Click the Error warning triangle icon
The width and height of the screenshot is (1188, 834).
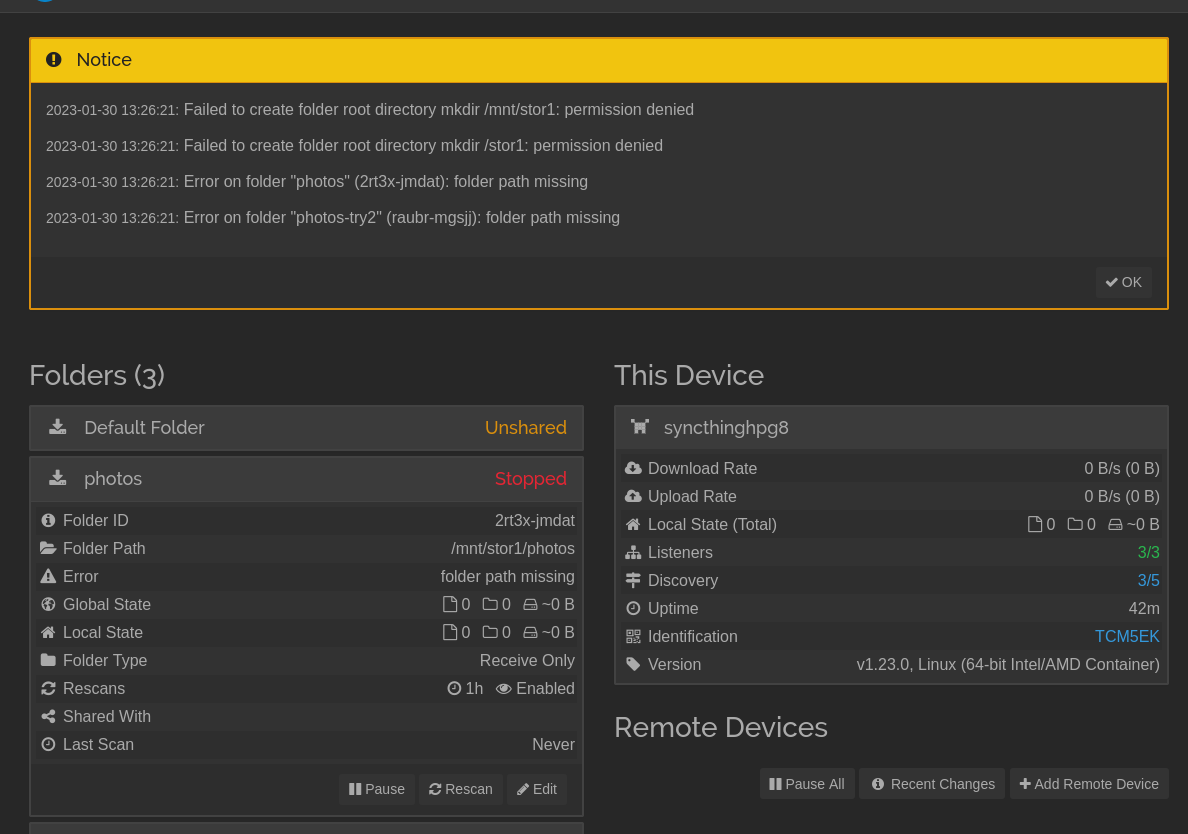(48, 577)
